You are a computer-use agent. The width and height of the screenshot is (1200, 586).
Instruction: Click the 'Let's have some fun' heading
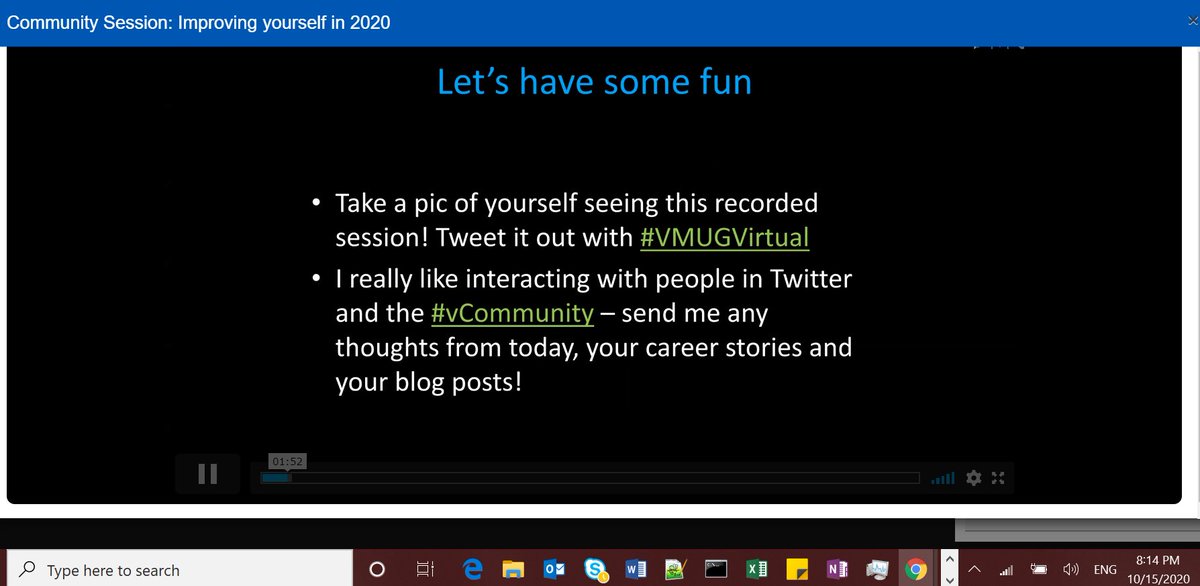point(594,81)
